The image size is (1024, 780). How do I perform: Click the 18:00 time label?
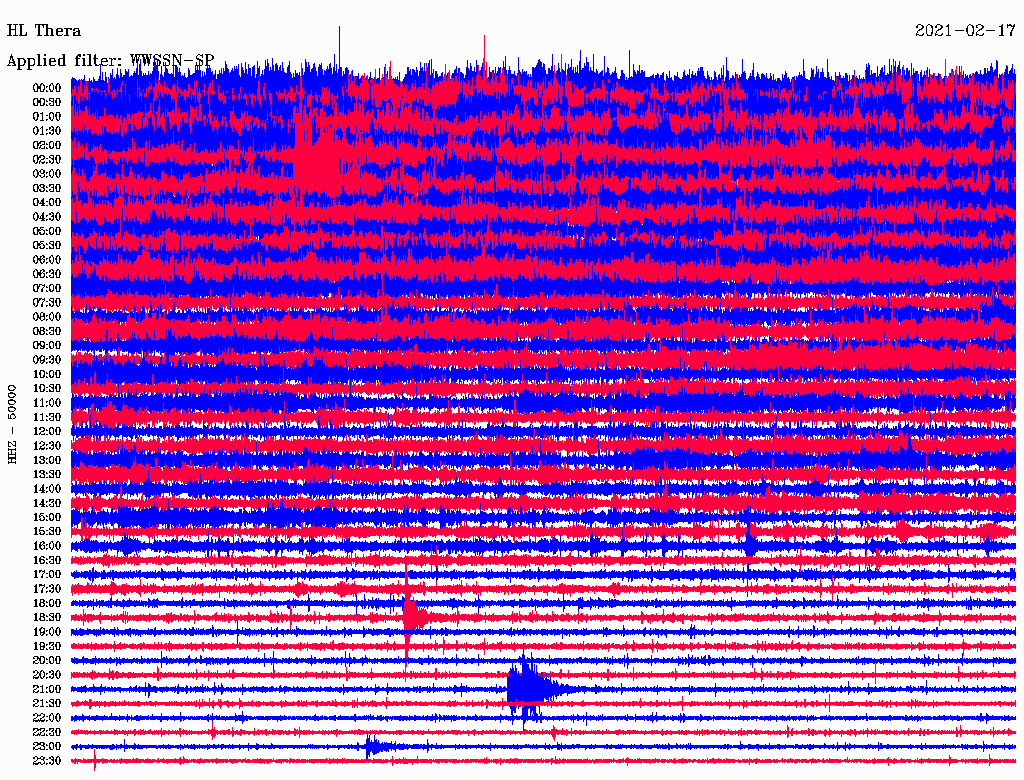47,604
